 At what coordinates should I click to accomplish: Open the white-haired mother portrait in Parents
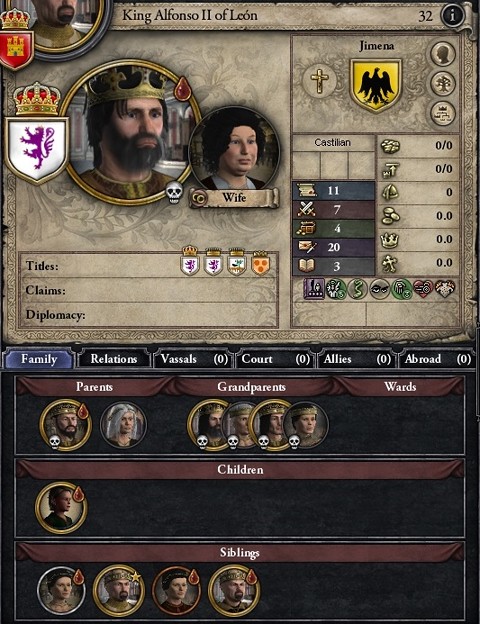coord(123,425)
